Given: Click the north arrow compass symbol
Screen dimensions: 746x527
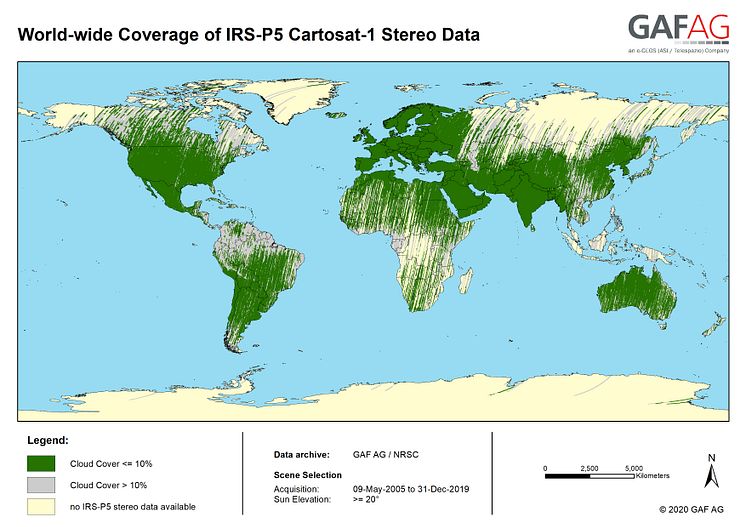Looking at the screenshot, I should [x=710, y=472].
